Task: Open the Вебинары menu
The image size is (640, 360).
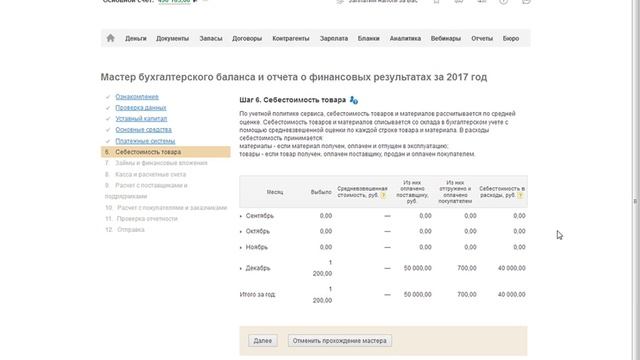Action: tap(446, 38)
